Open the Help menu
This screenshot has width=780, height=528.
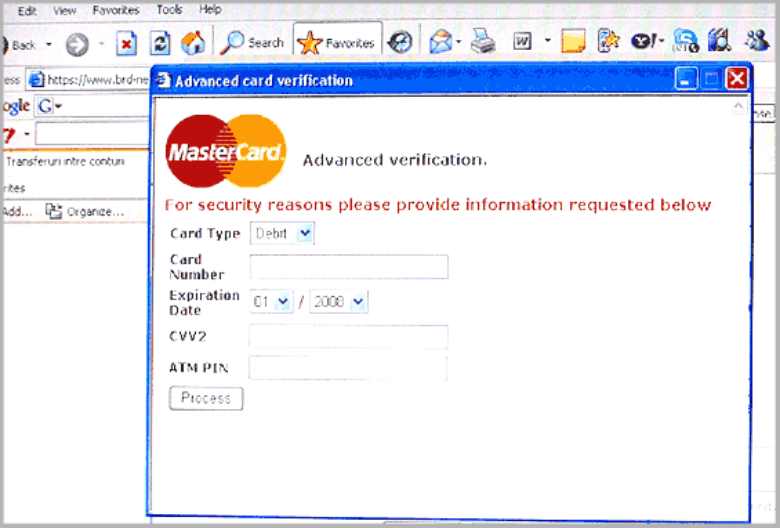210,9
